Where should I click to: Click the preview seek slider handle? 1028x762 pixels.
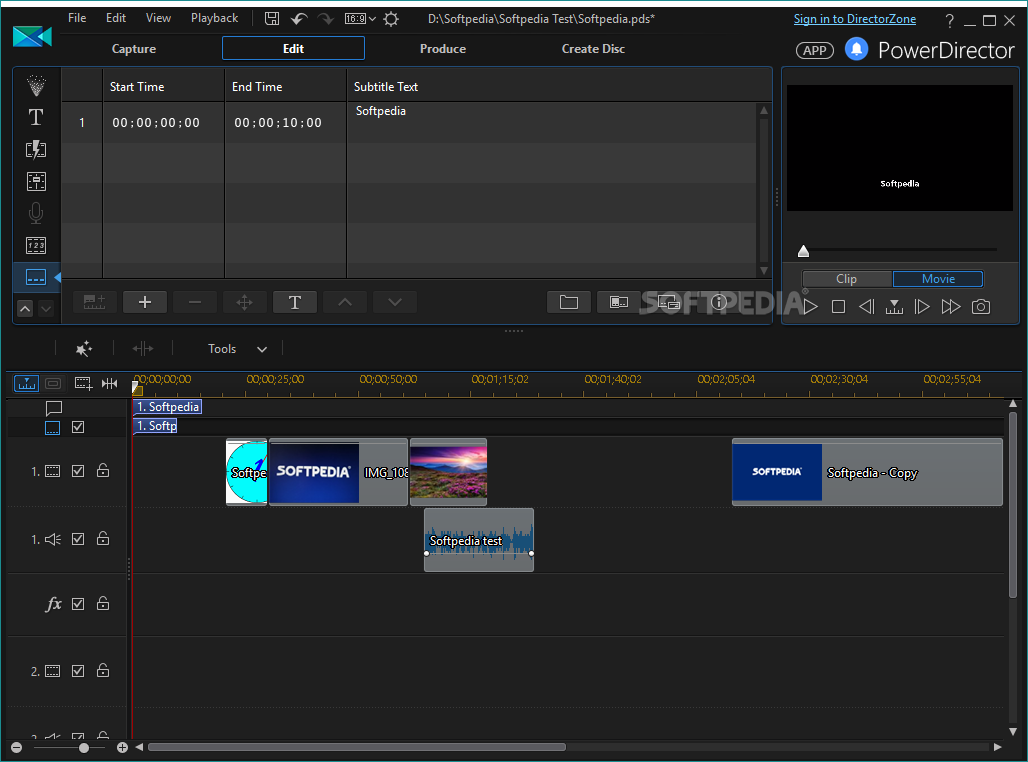pyautogui.click(x=803, y=251)
